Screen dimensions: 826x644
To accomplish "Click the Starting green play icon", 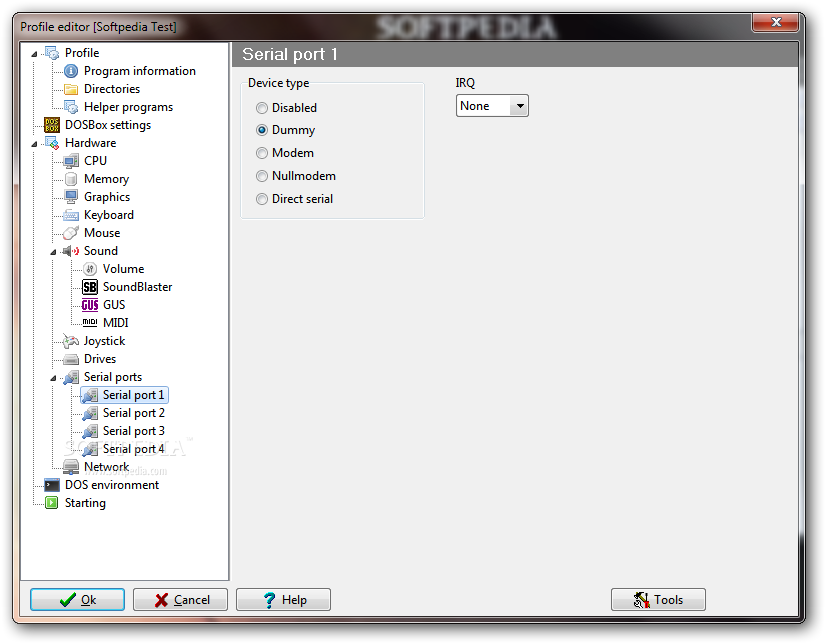I will tap(52, 503).
